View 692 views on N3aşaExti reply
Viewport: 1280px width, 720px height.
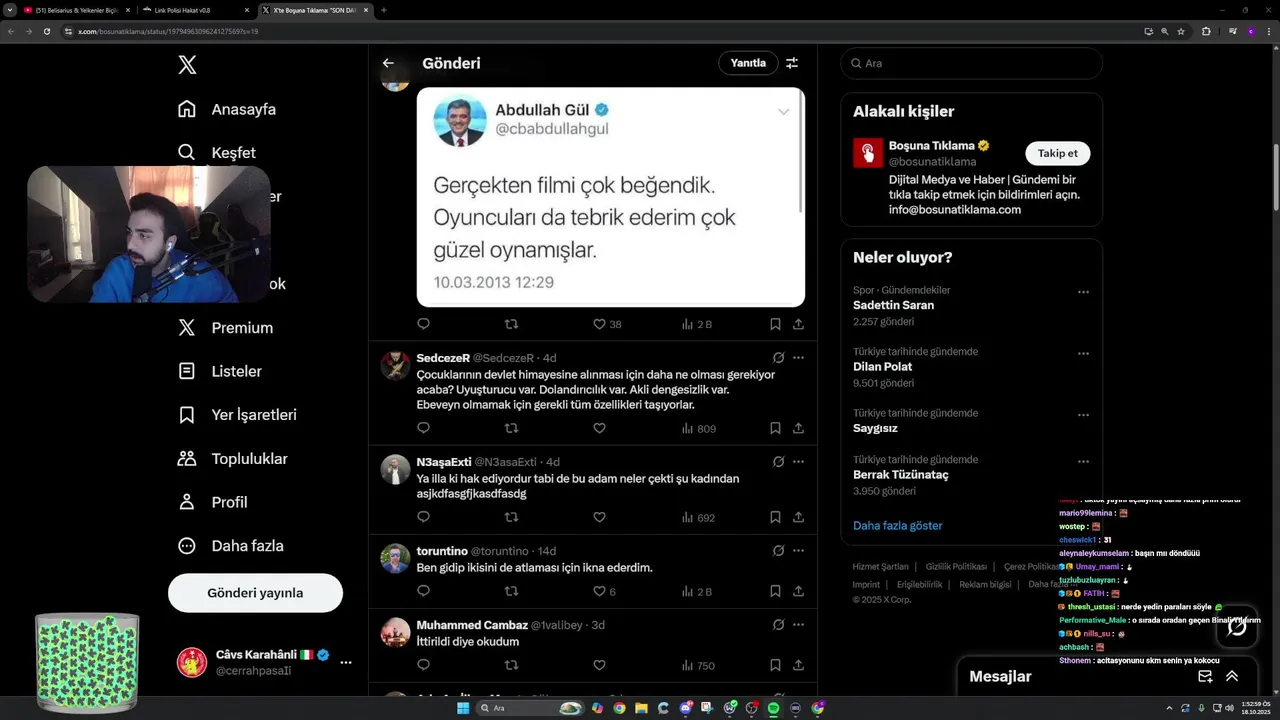(698, 517)
